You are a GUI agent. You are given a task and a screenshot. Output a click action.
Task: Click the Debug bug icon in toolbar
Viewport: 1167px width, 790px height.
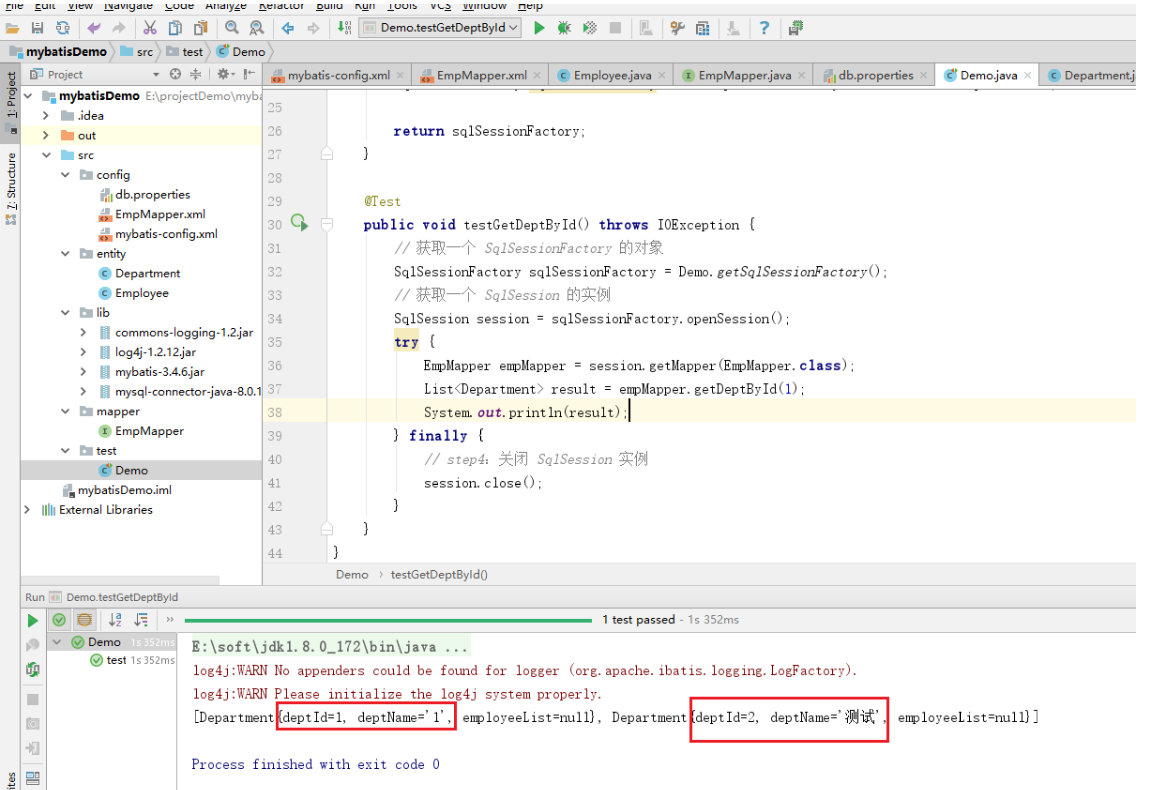coord(564,28)
